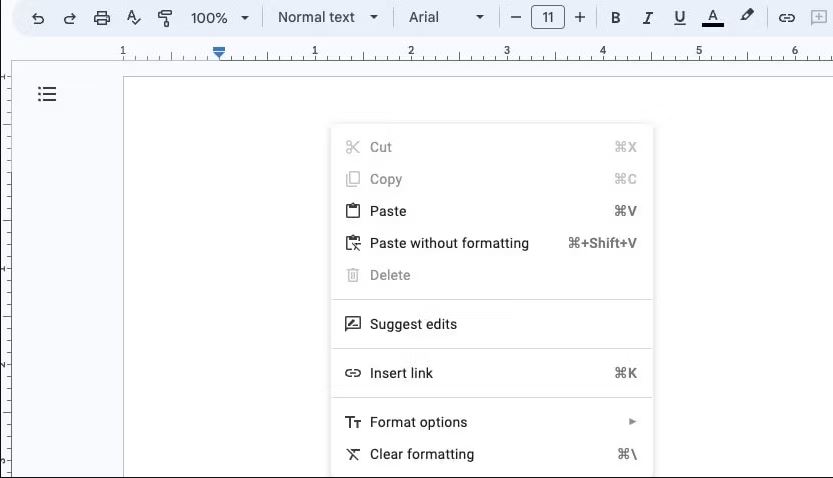833x478 pixels.
Task: Print the document using printer icon
Action: [x=101, y=18]
